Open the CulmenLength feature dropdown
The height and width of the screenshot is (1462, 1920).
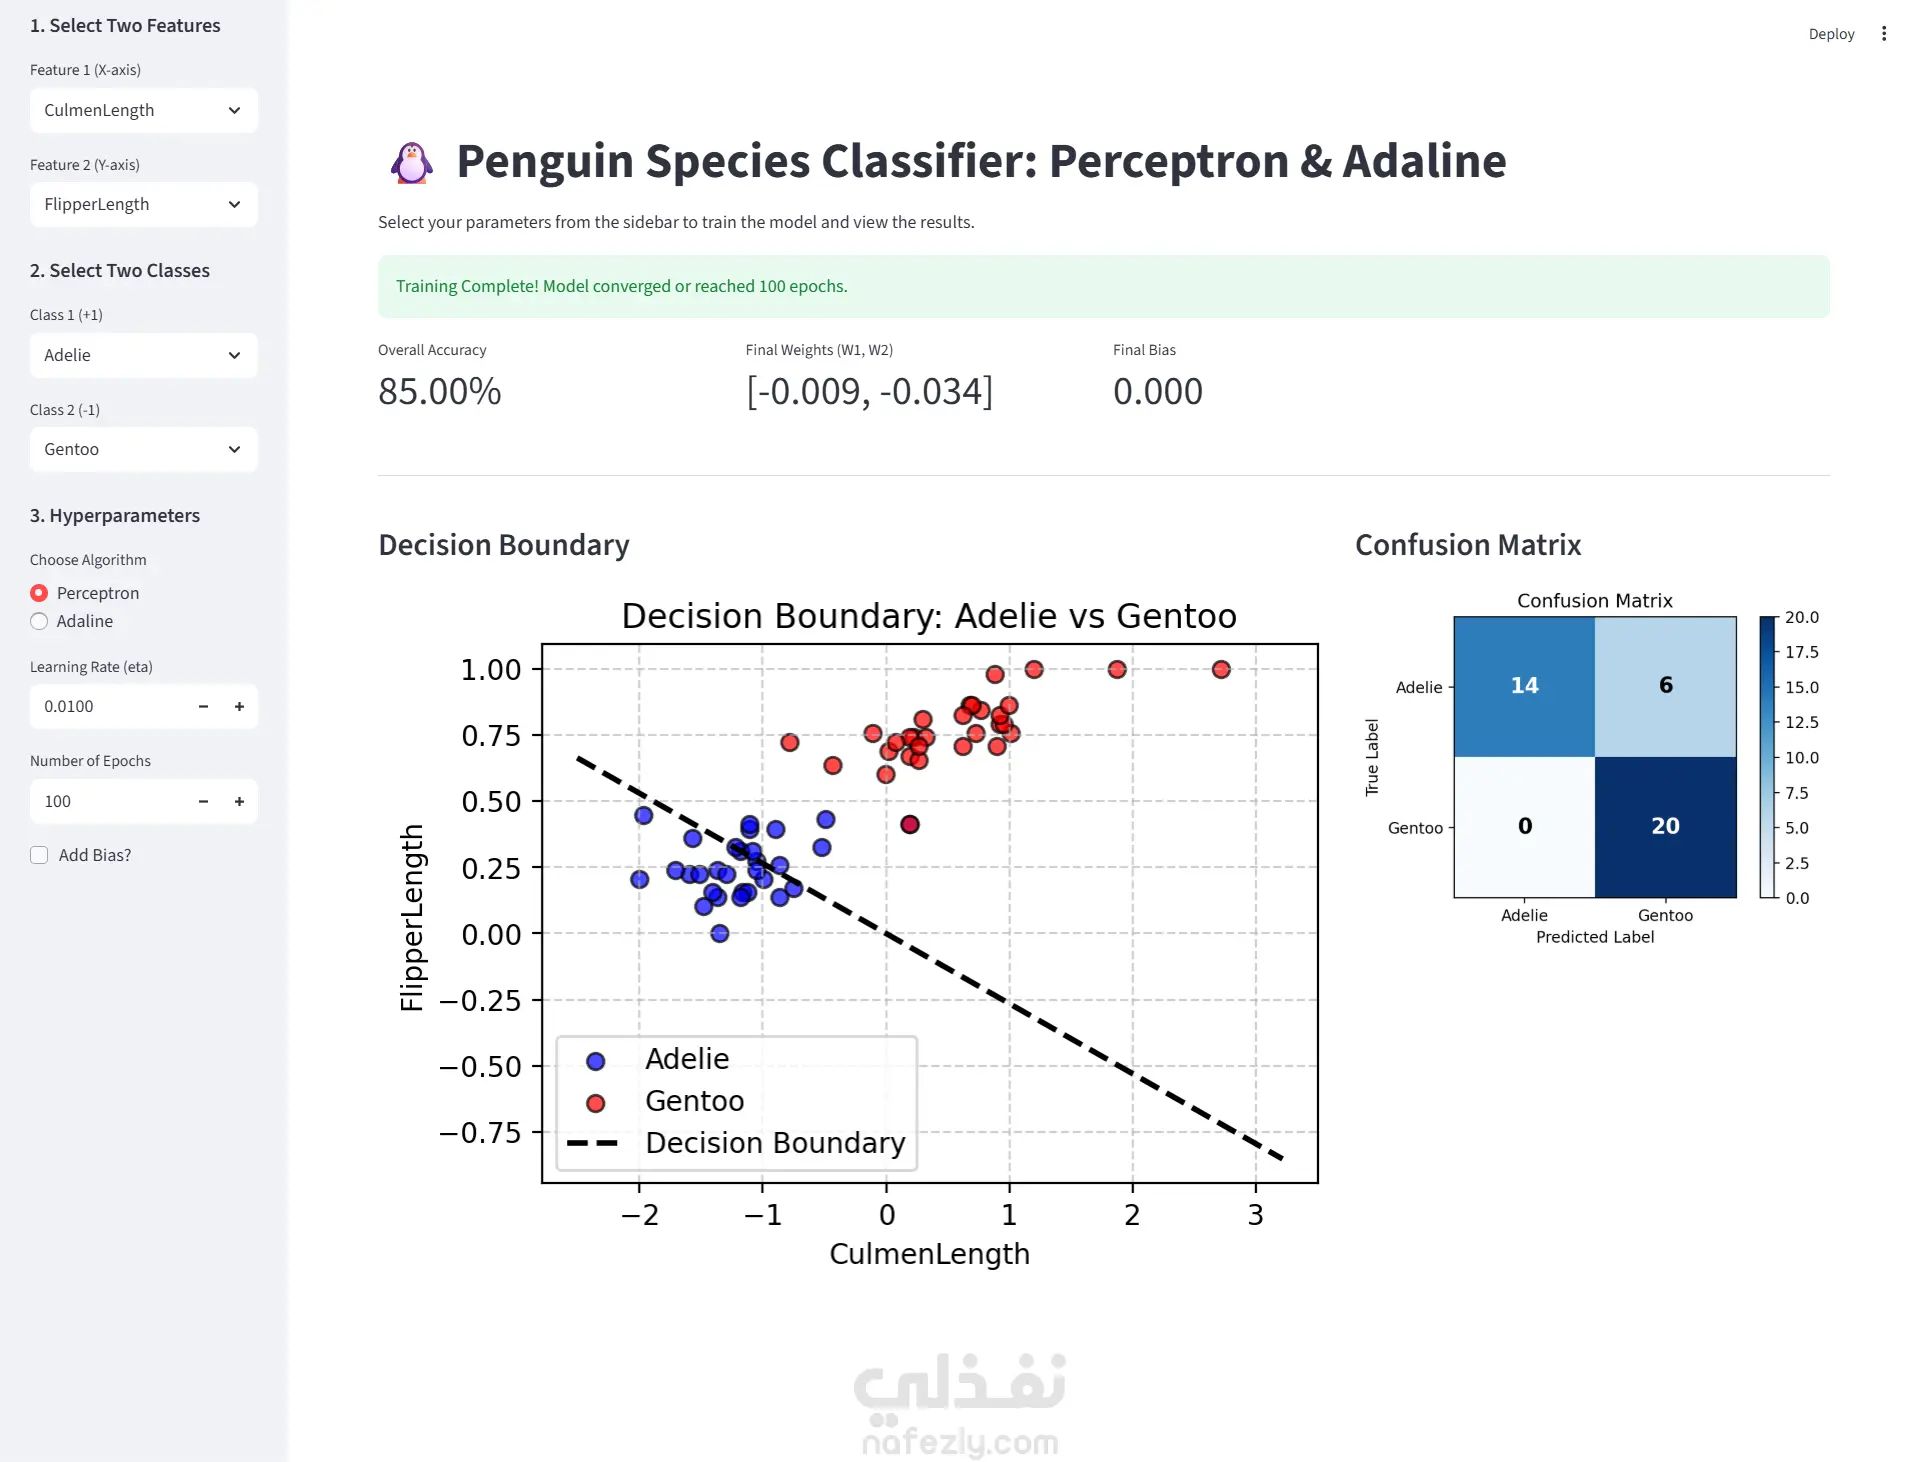(x=144, y=110)
